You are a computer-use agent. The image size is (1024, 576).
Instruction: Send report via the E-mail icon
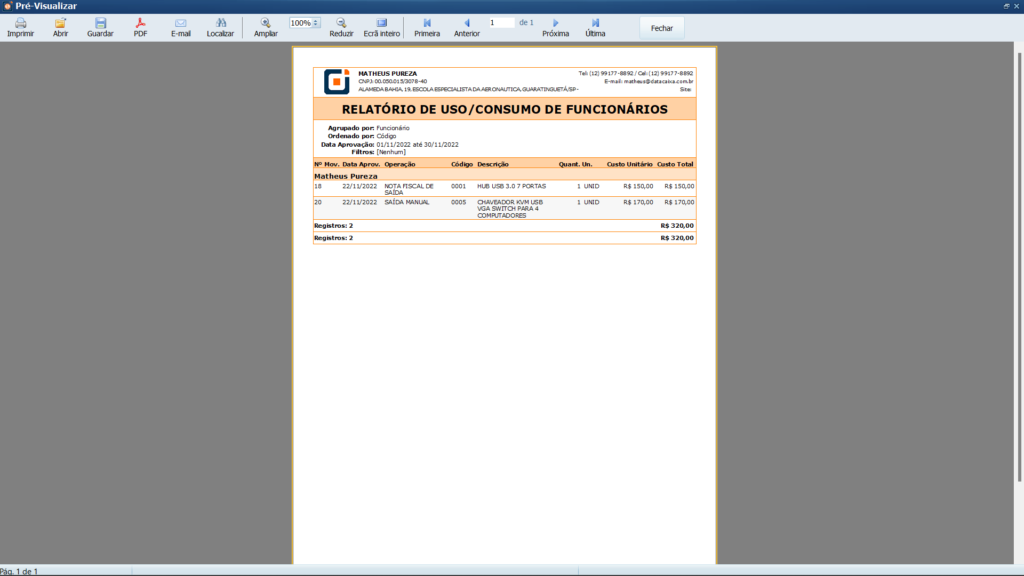(181, 25)
